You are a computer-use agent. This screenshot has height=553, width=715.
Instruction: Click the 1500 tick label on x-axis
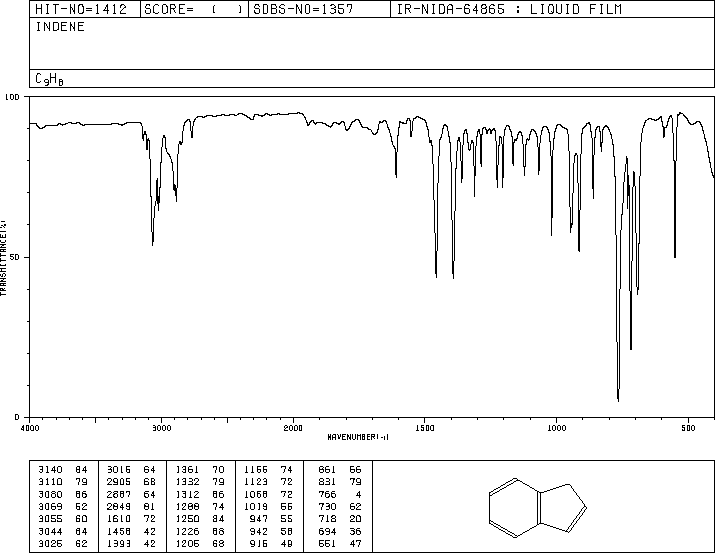(425, 428)
